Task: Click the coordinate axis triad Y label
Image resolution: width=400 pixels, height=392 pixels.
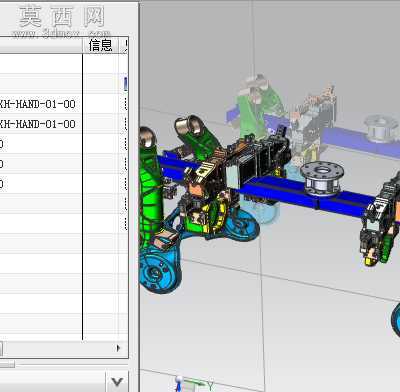Action: [x=210, y=386]
